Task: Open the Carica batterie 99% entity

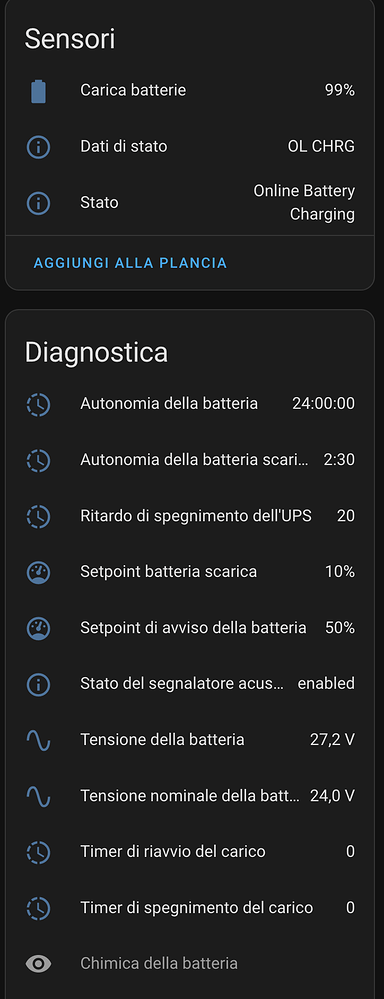Action: tap(190, 90)
